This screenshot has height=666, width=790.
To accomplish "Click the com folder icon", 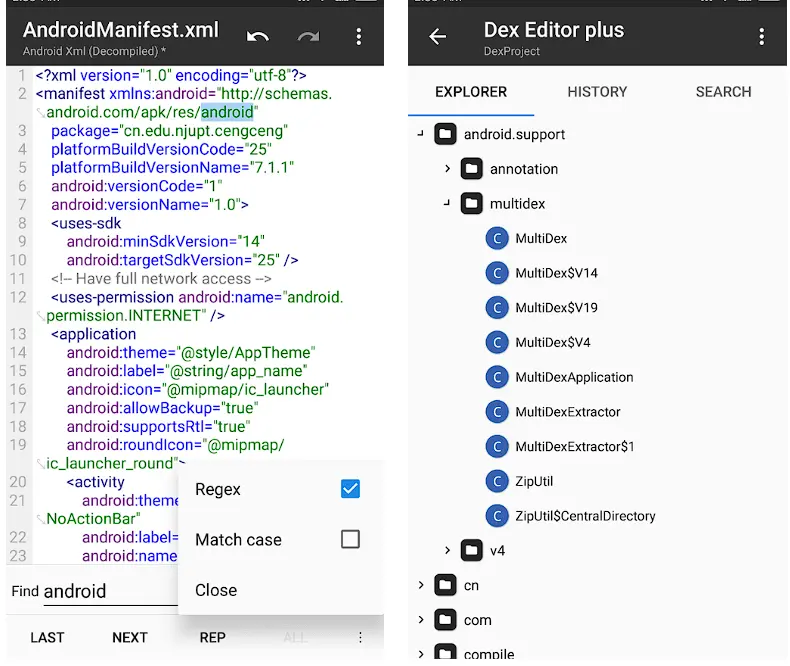I will [445, 620].
